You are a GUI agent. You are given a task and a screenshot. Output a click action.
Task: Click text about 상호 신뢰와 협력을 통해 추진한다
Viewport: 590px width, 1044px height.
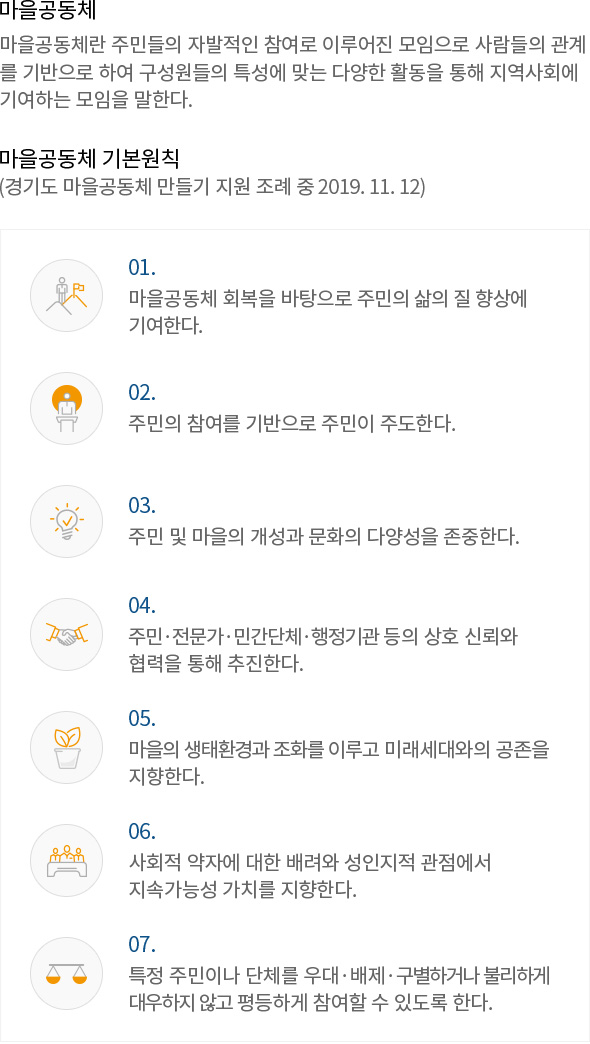click(324, 651)
